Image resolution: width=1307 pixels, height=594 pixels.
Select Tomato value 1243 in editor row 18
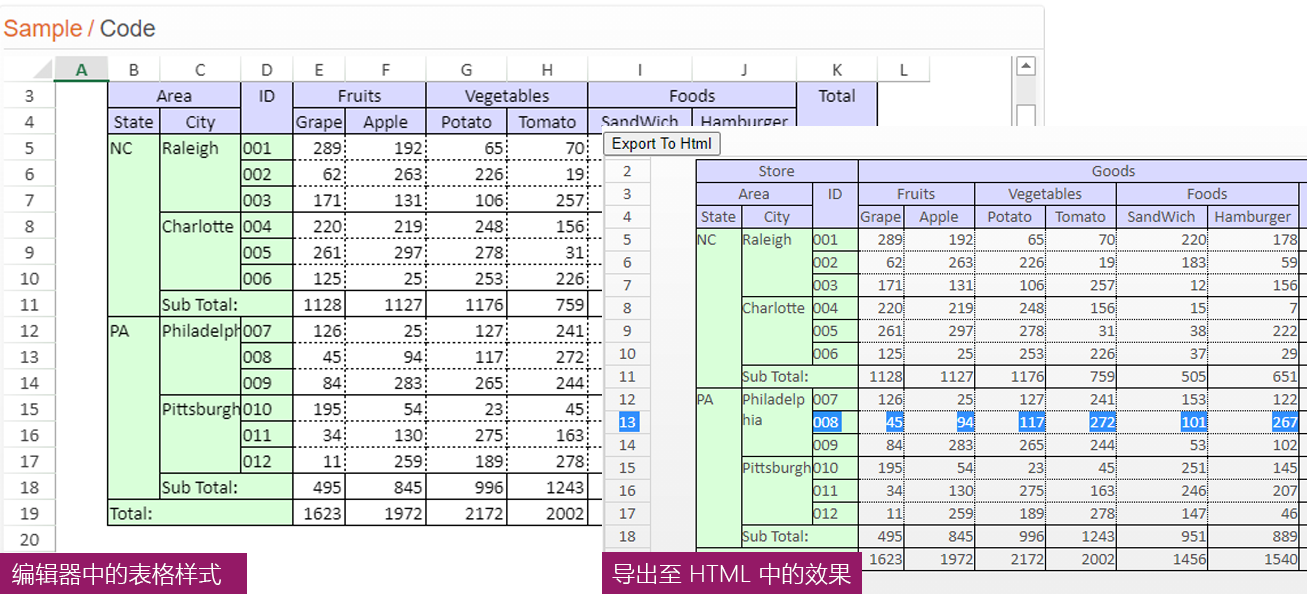(547, 487)
